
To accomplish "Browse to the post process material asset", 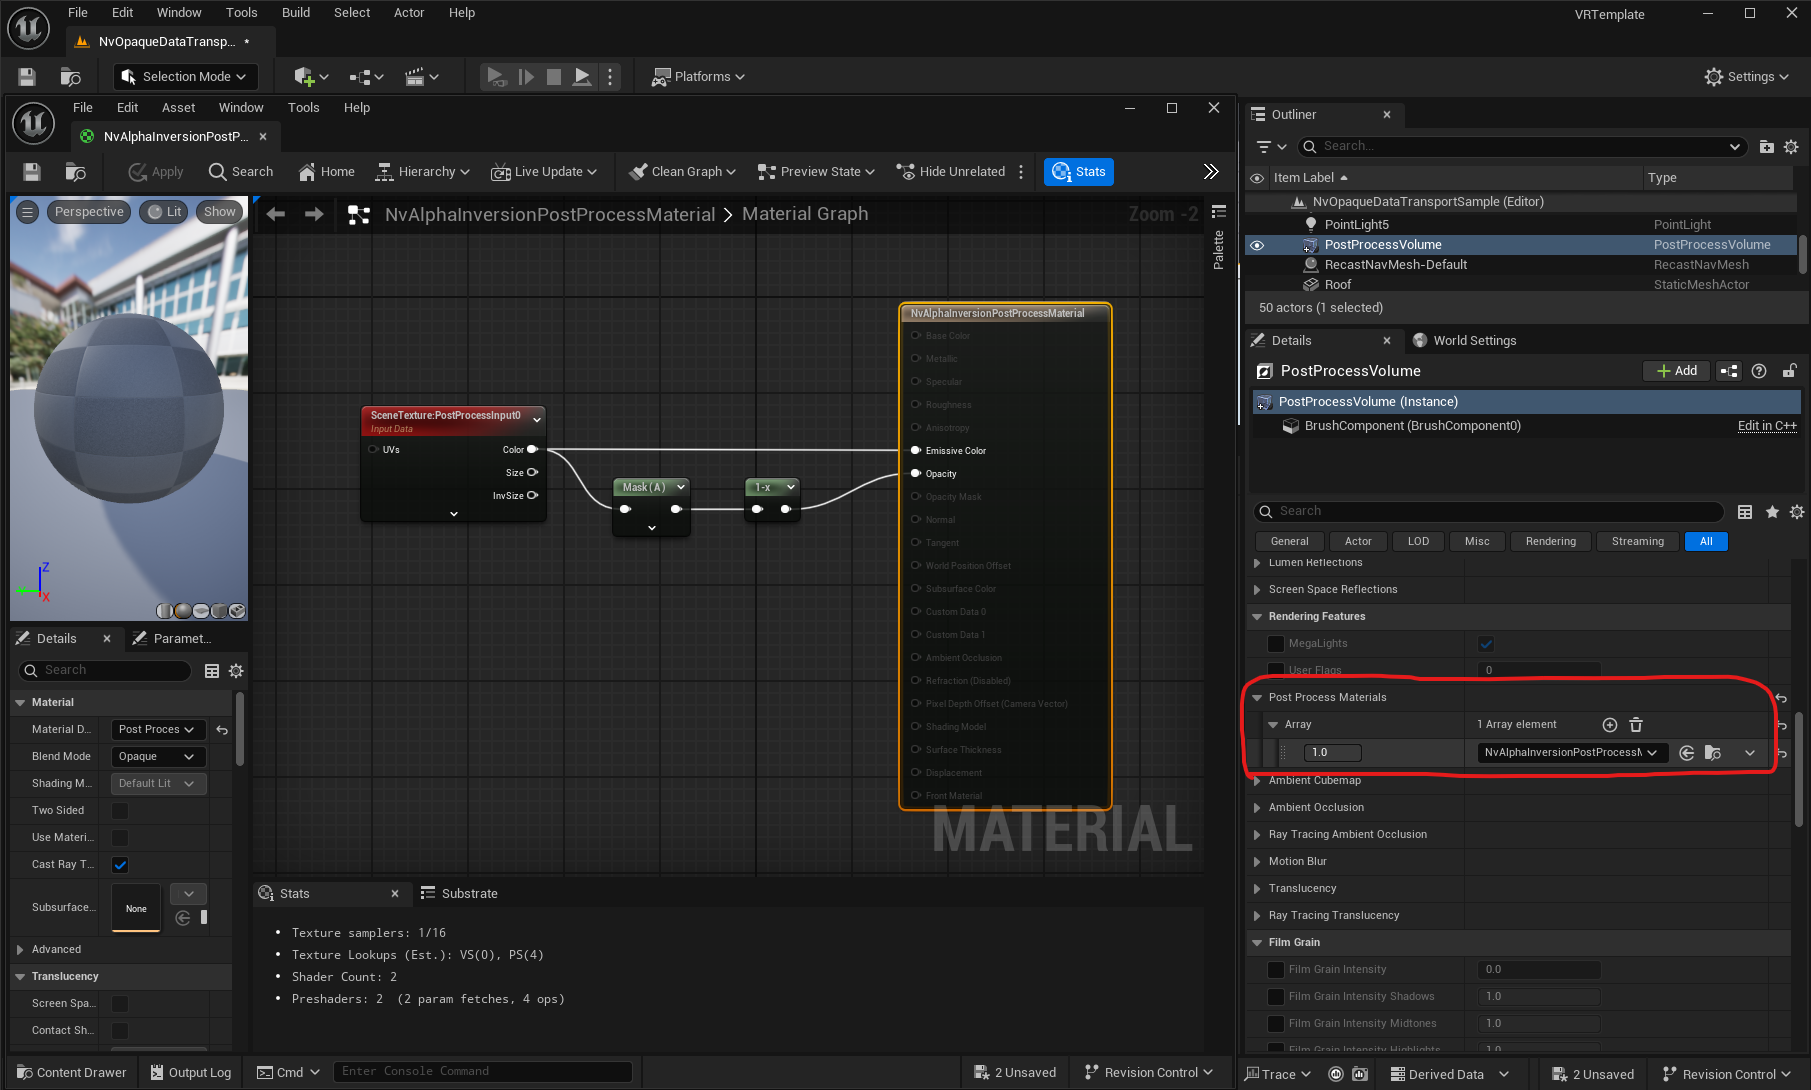I will (1713, 753).
